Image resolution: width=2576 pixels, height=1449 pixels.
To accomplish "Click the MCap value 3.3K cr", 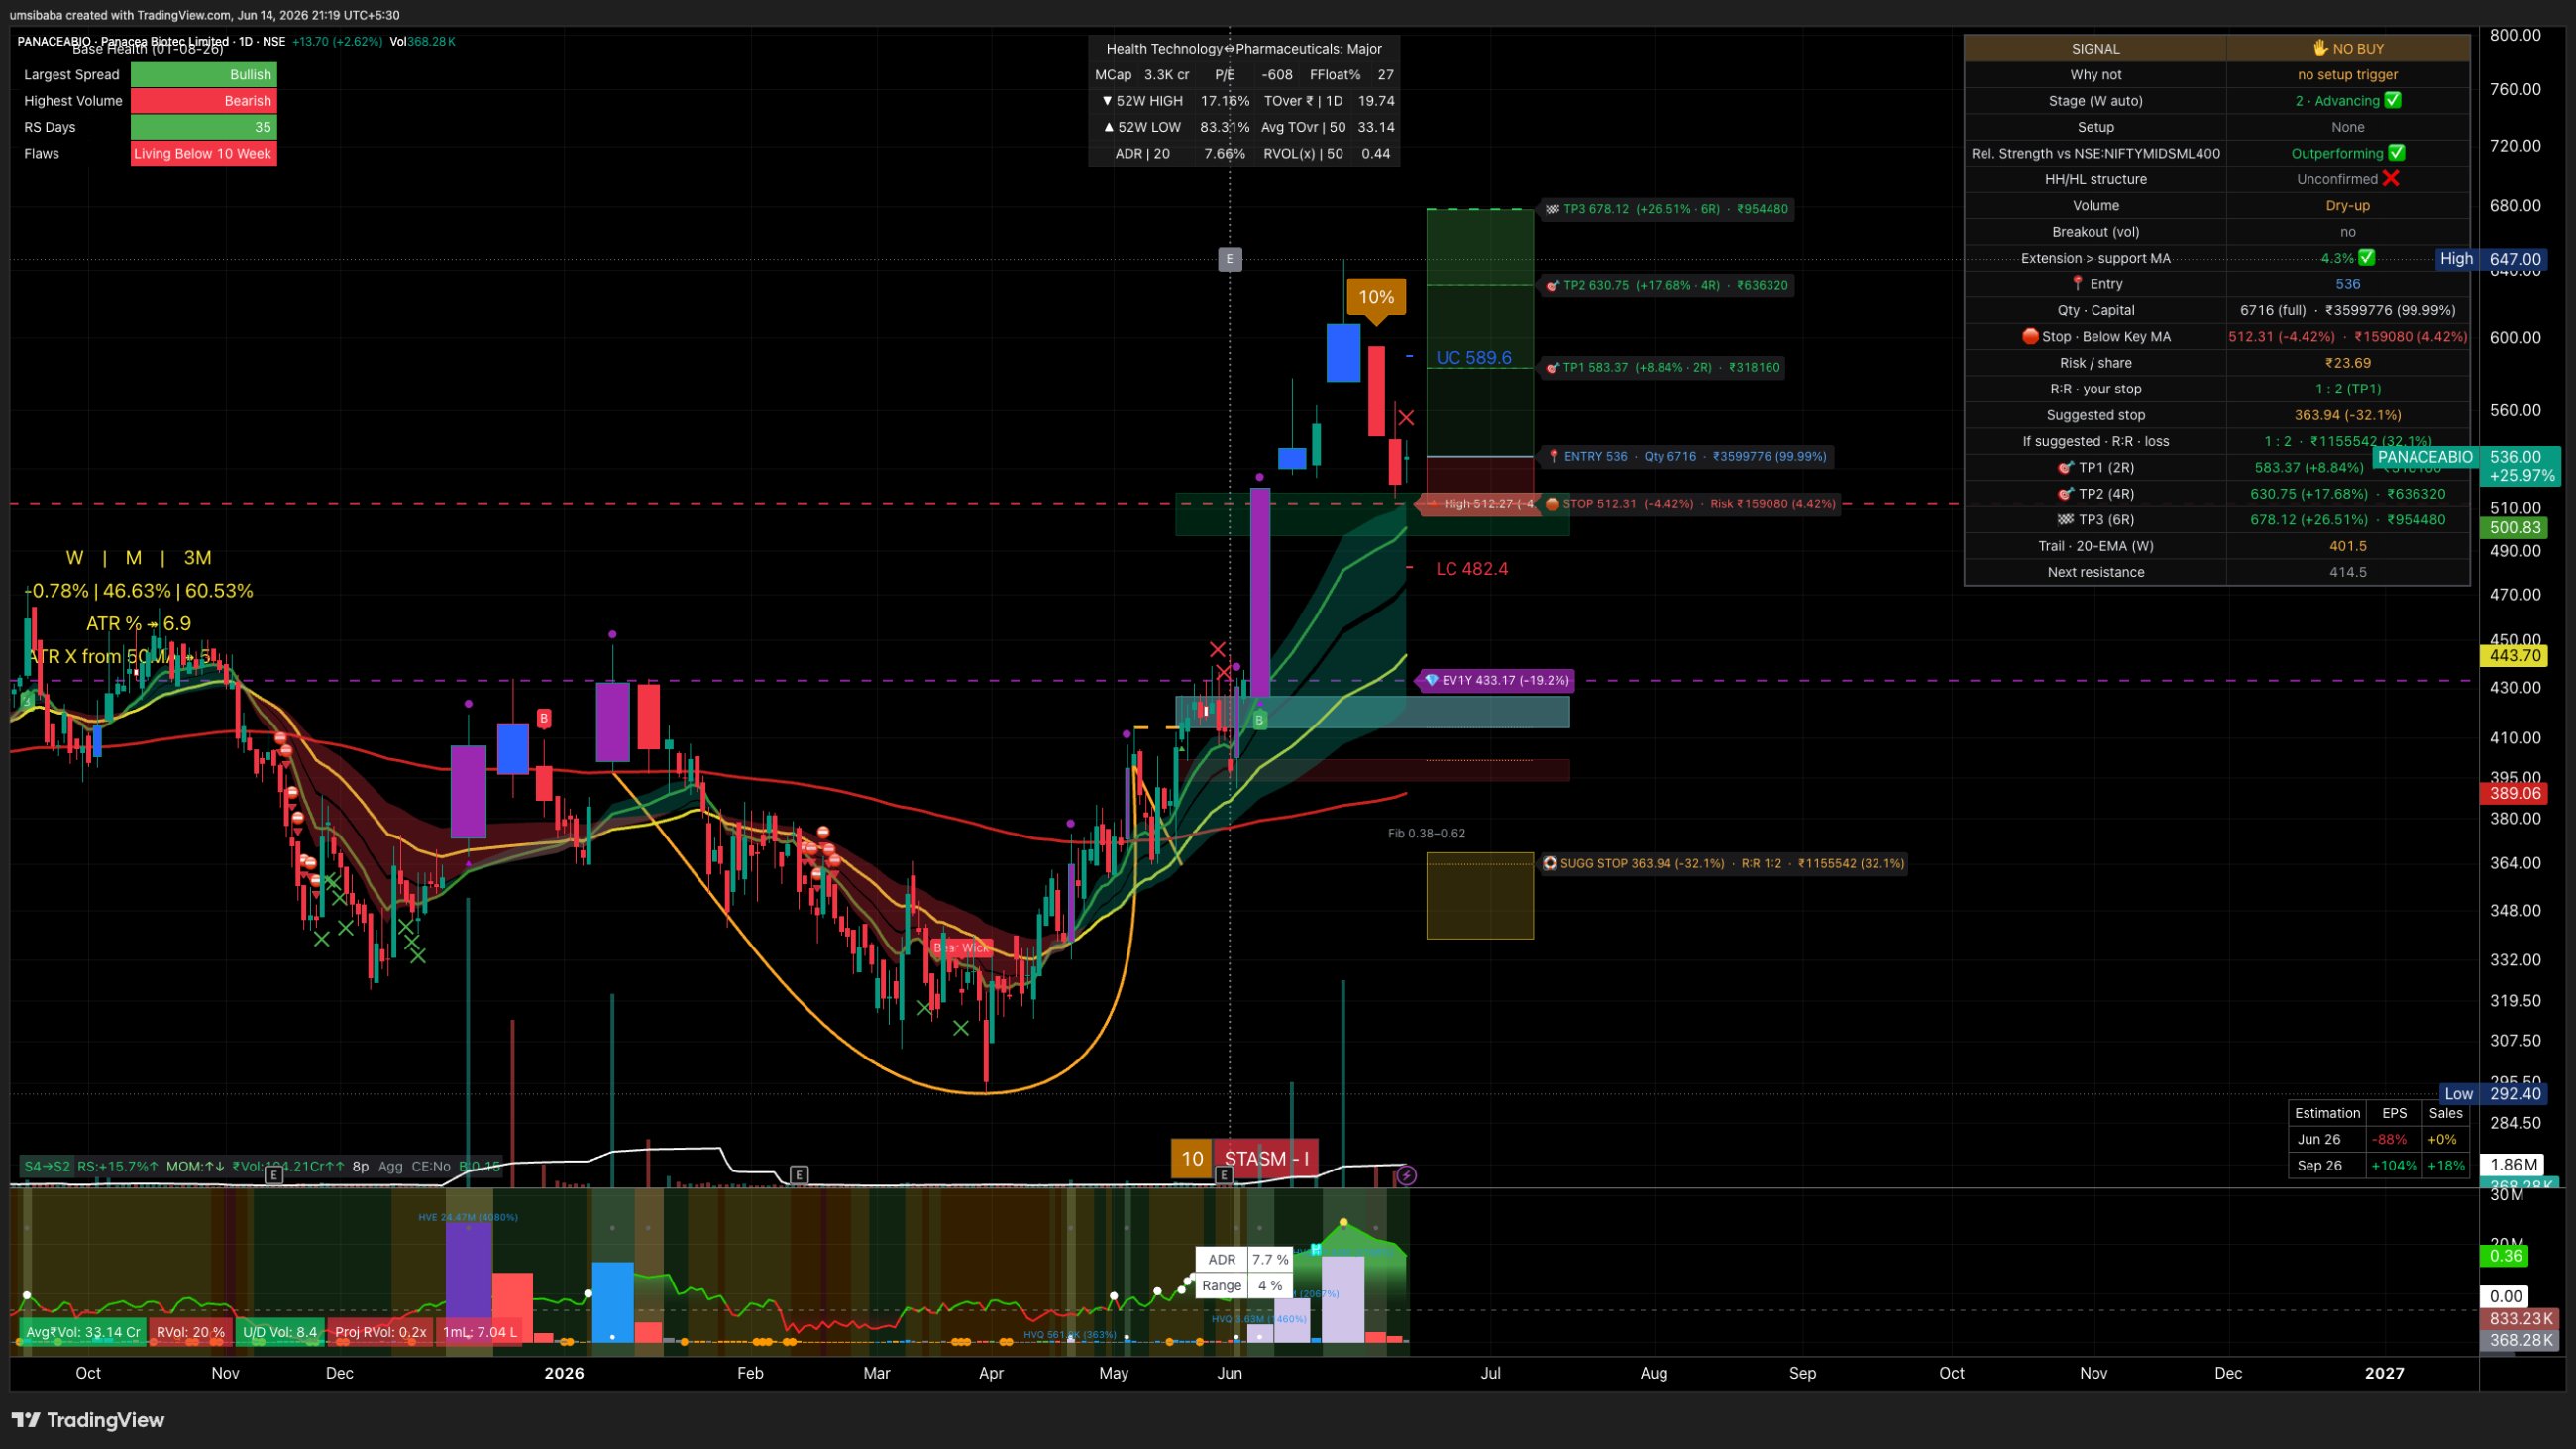I will tap(1167, 75).
